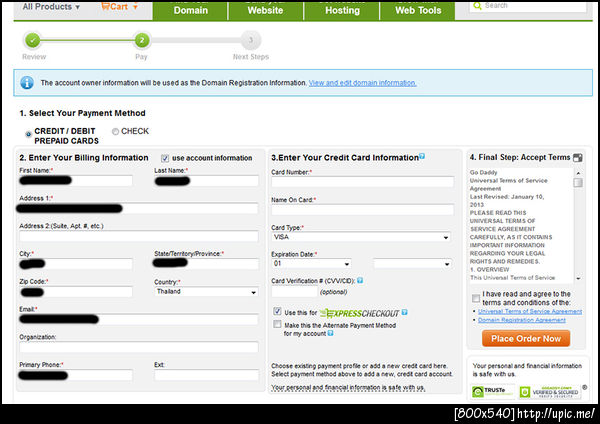
Task: Click the Verified & Secured badge
Action: 550,392
